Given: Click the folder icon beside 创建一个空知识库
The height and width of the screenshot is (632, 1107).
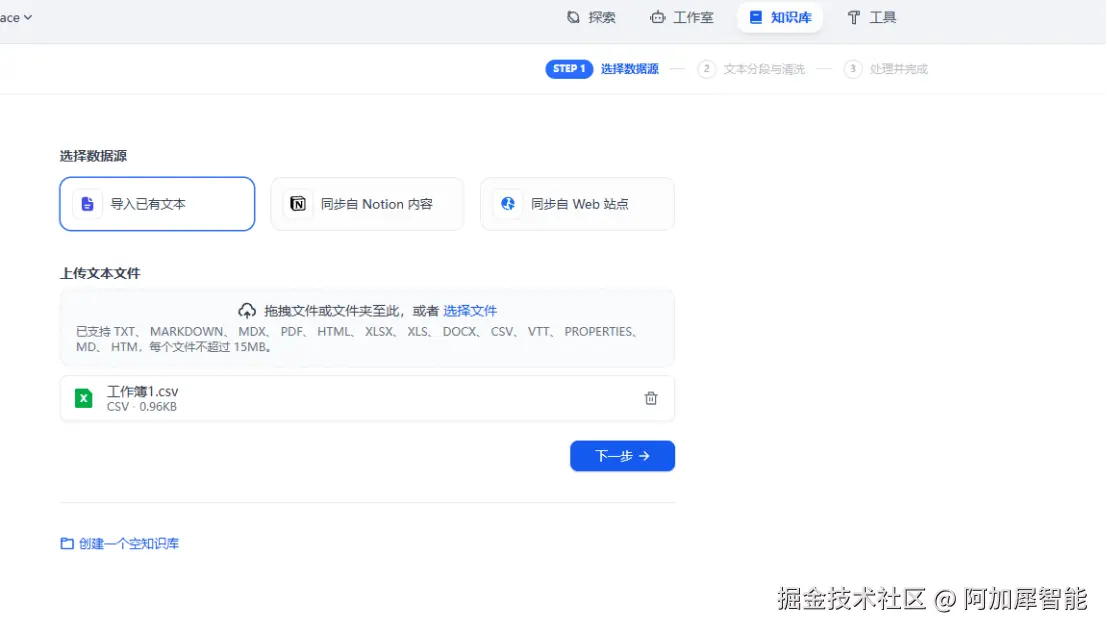Looking at the screenshot, I should tap(67, 544).
